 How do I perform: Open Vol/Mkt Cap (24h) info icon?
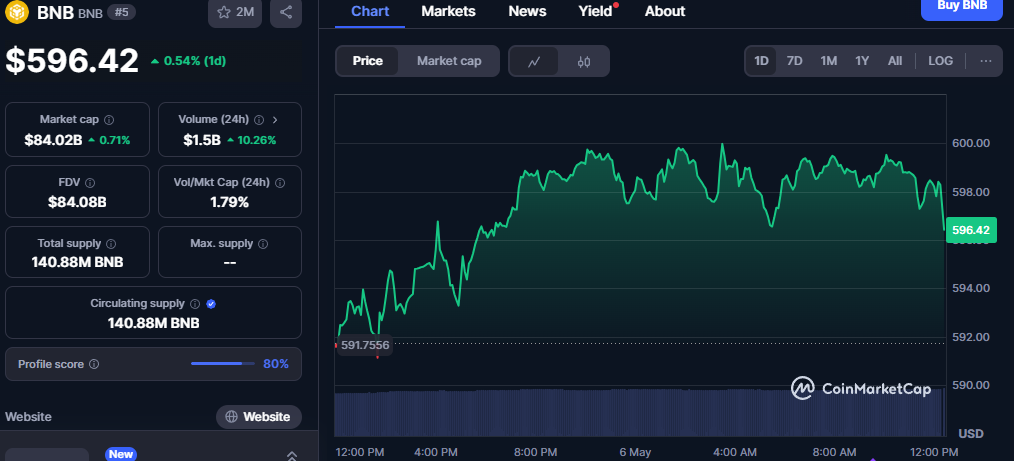[x=280, y=183]
